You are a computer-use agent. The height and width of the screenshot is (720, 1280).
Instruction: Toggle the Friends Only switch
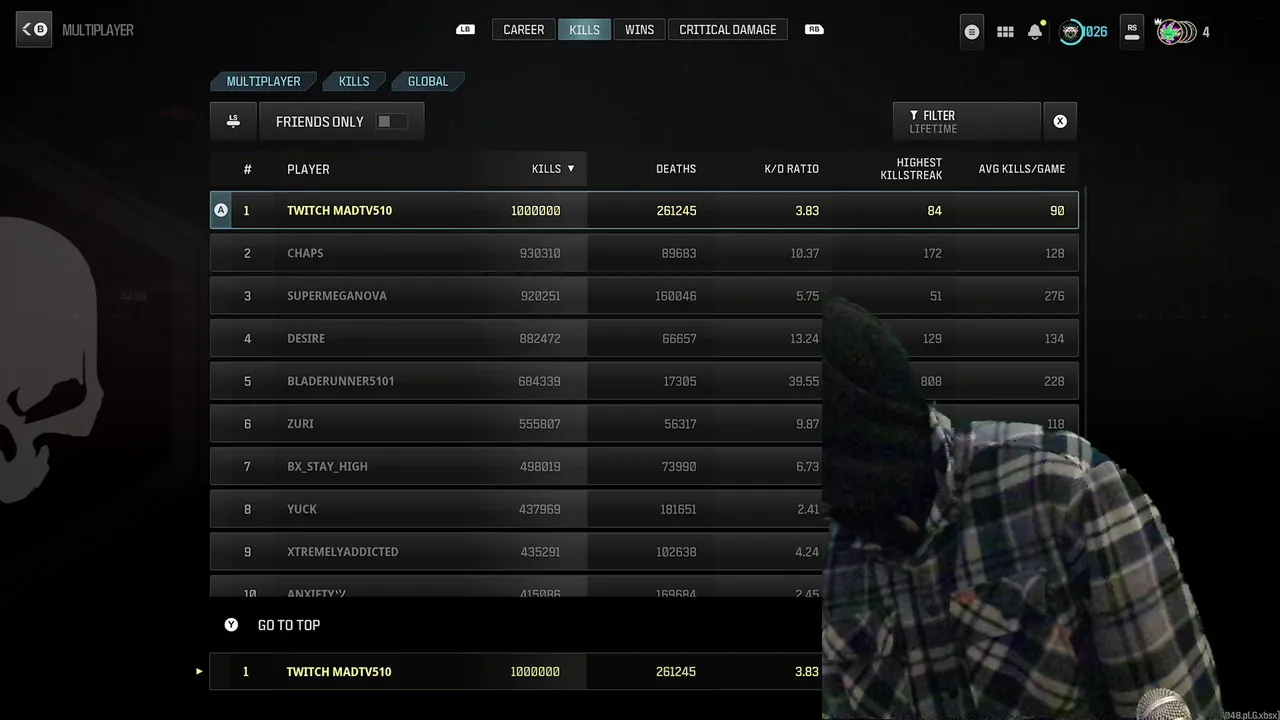pyautogui.click(x=391, y=121)
